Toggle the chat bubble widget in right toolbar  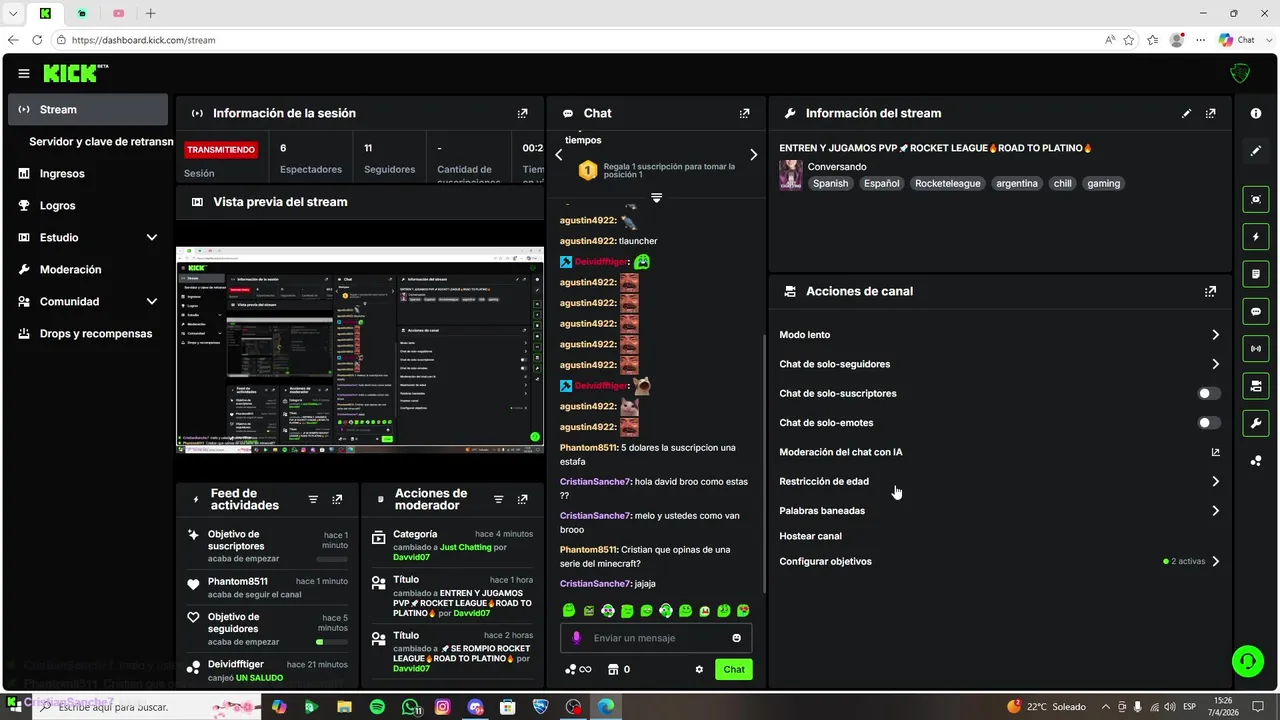[x=1256, y=311]
